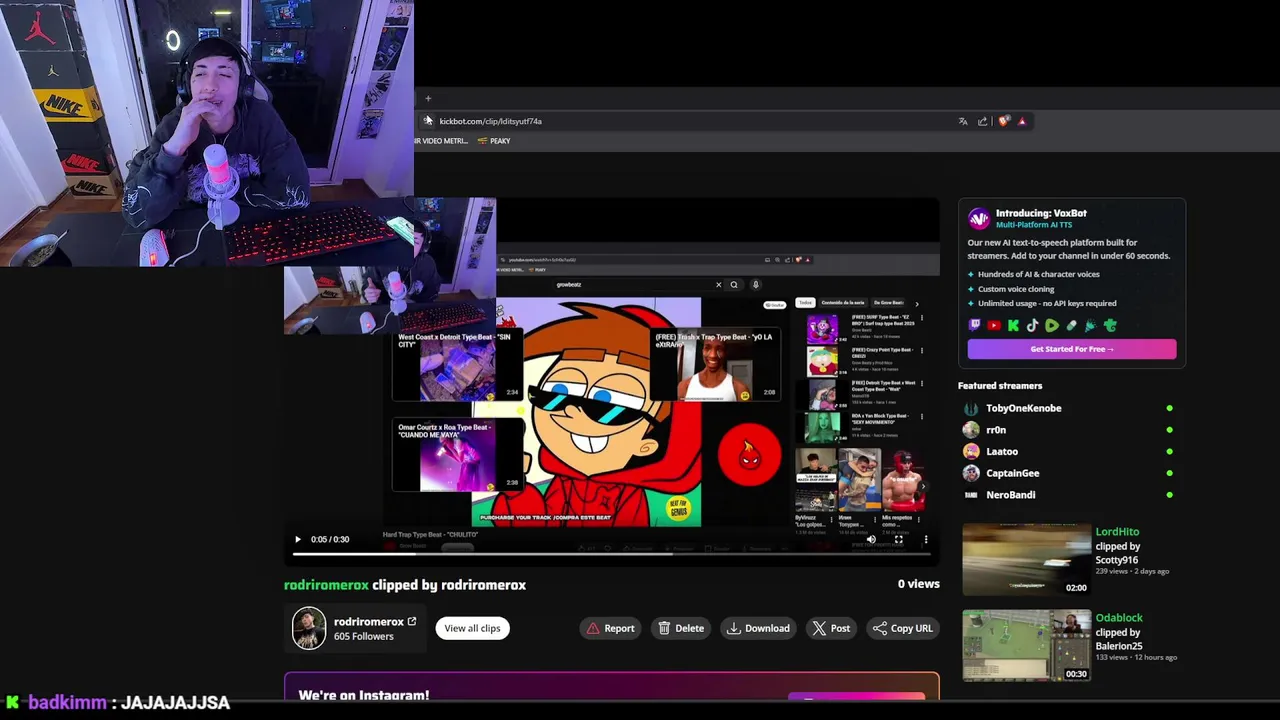Click the Odablock clip title link
Viewport: 1280px width, 720px height.
coord(1119,618)
